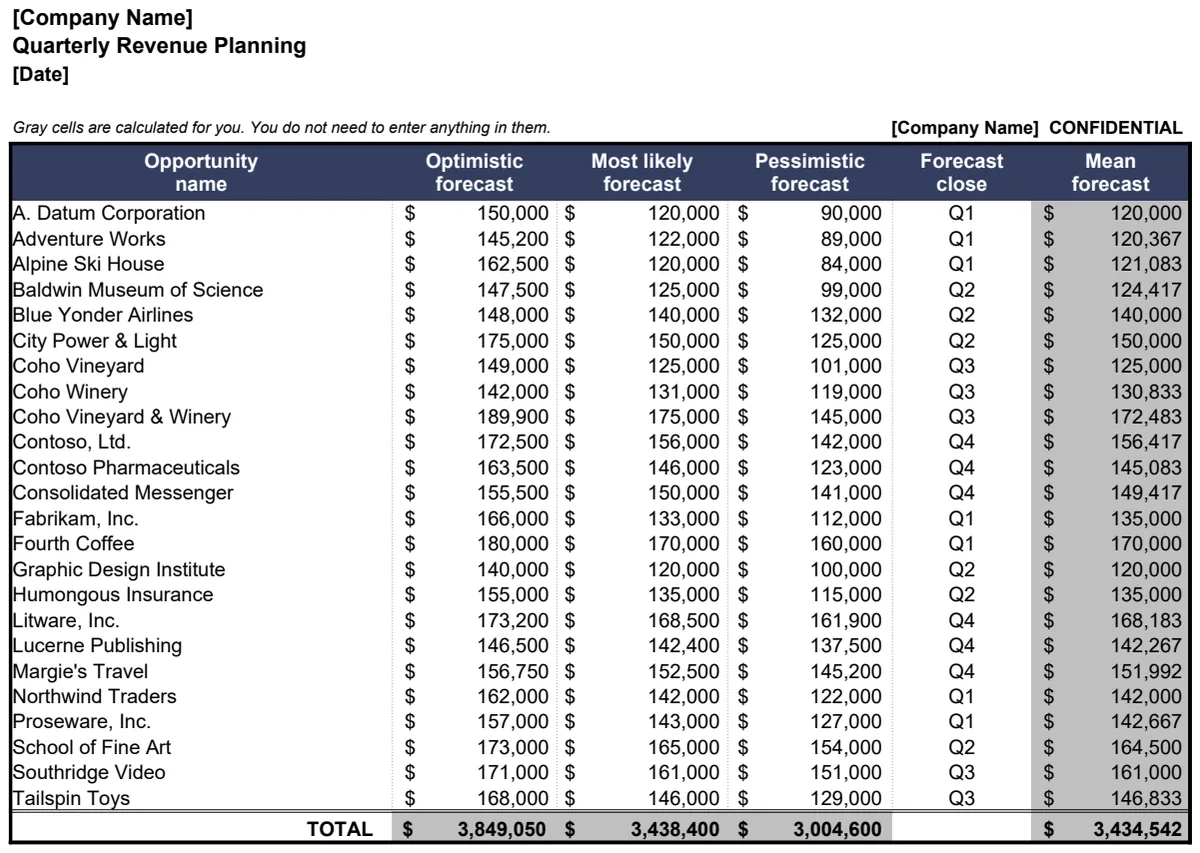
Task: Select the Mean forecast column header
Action: point(1110,172)
